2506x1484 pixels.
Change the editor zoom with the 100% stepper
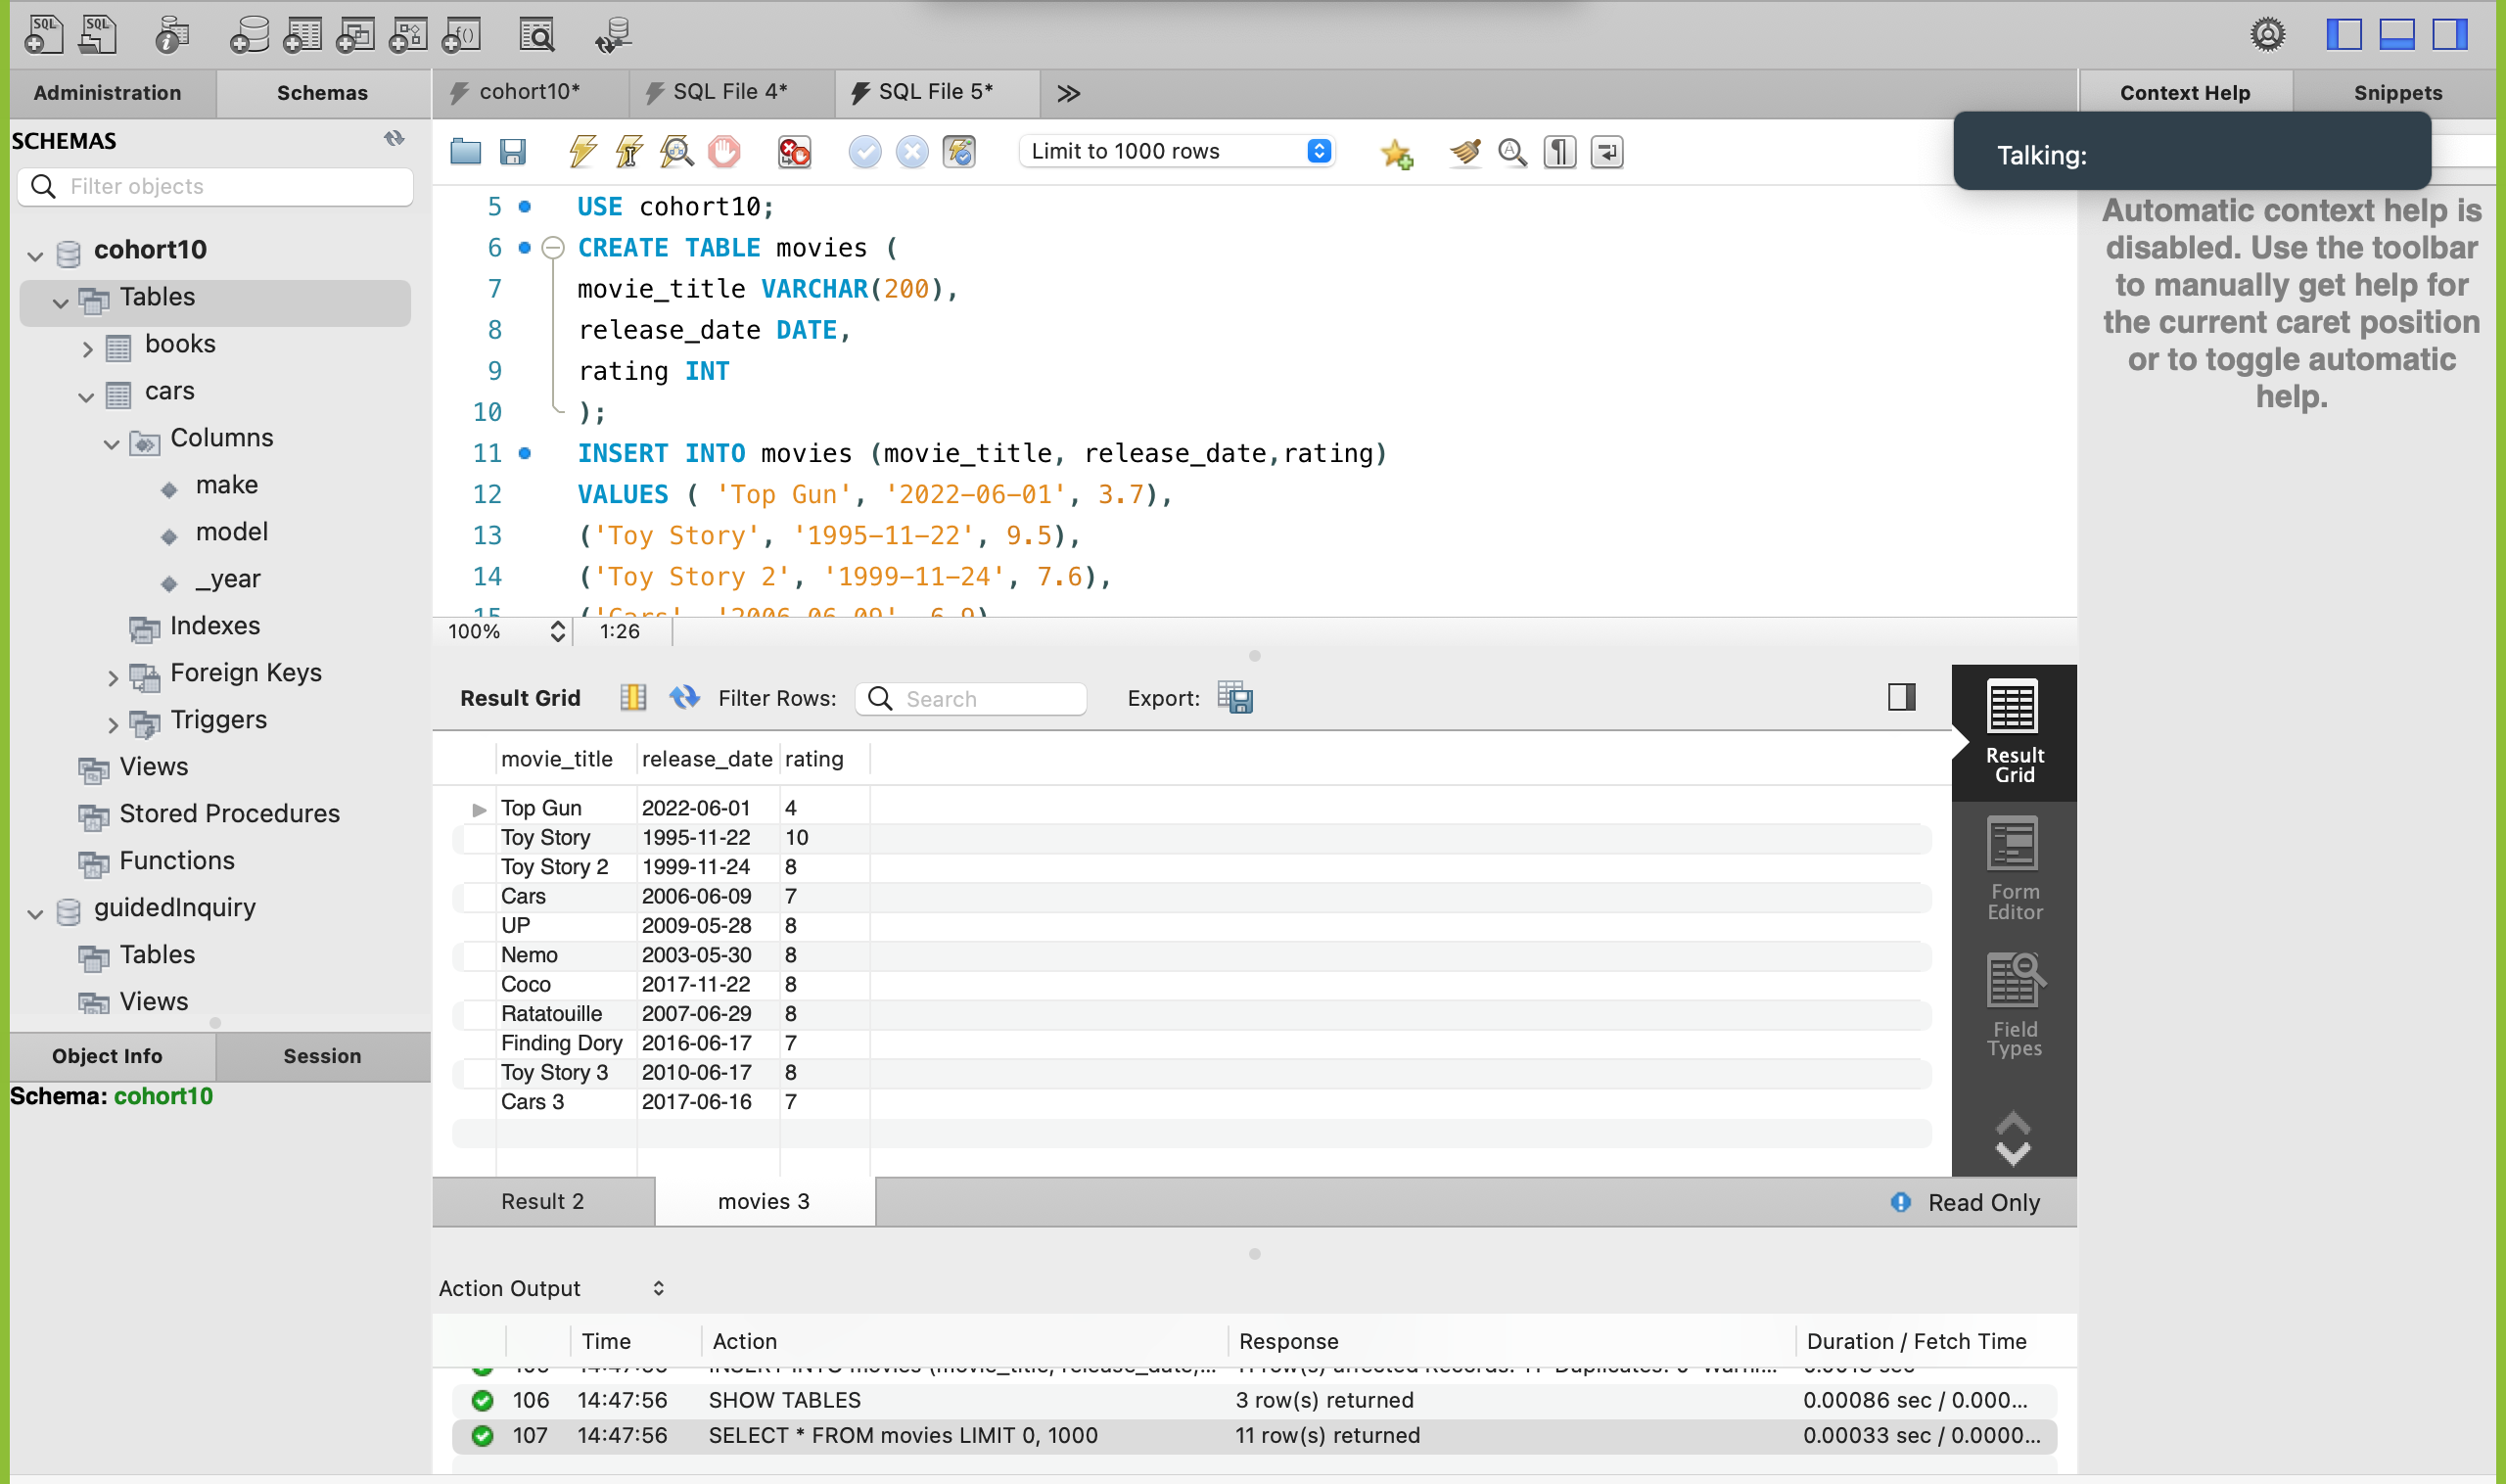pos(558,631)
